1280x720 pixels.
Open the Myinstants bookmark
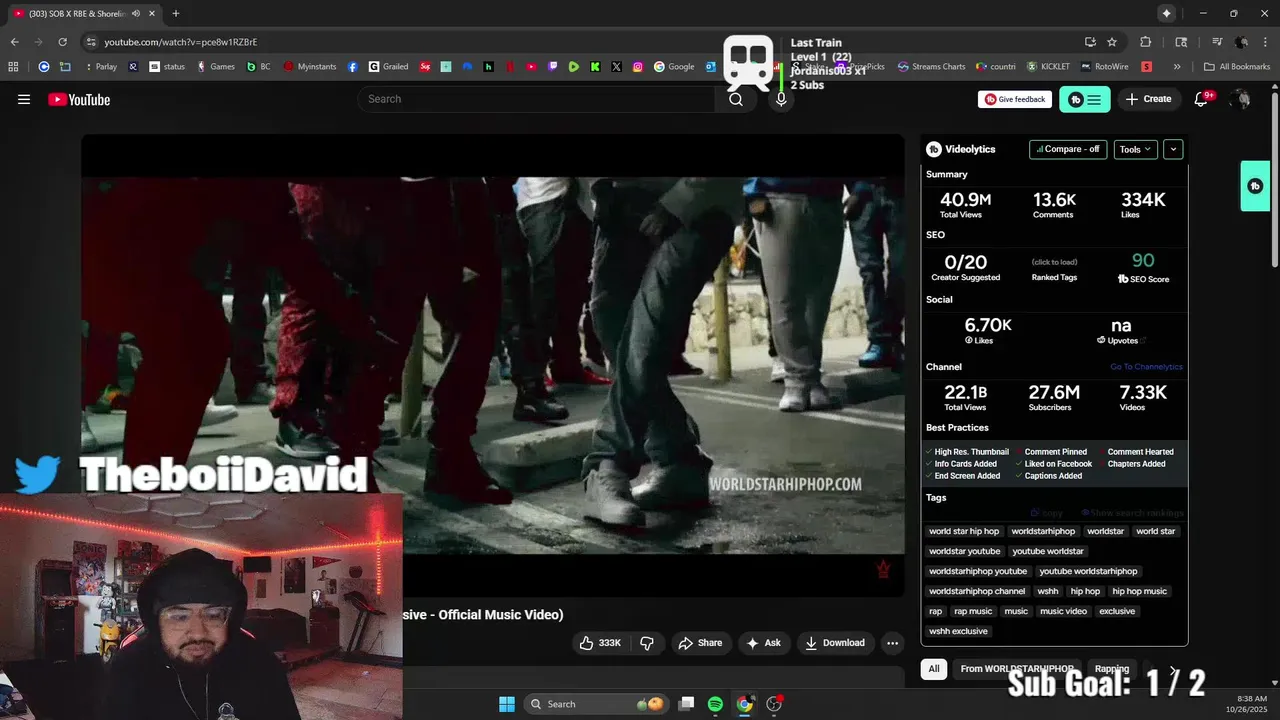tap(310, 67)
